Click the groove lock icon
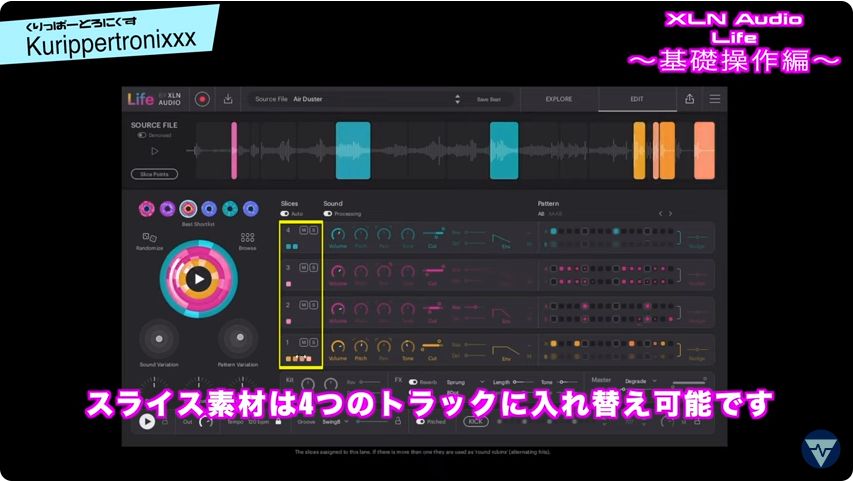 (398, 421)
